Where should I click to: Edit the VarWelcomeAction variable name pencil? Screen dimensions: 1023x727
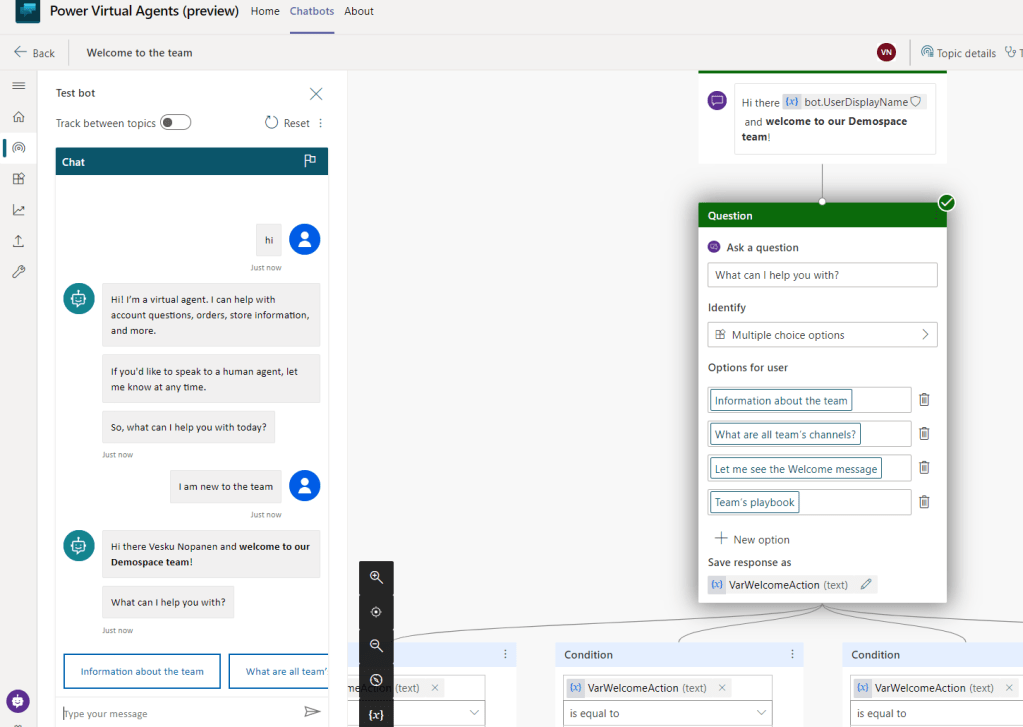866,584
